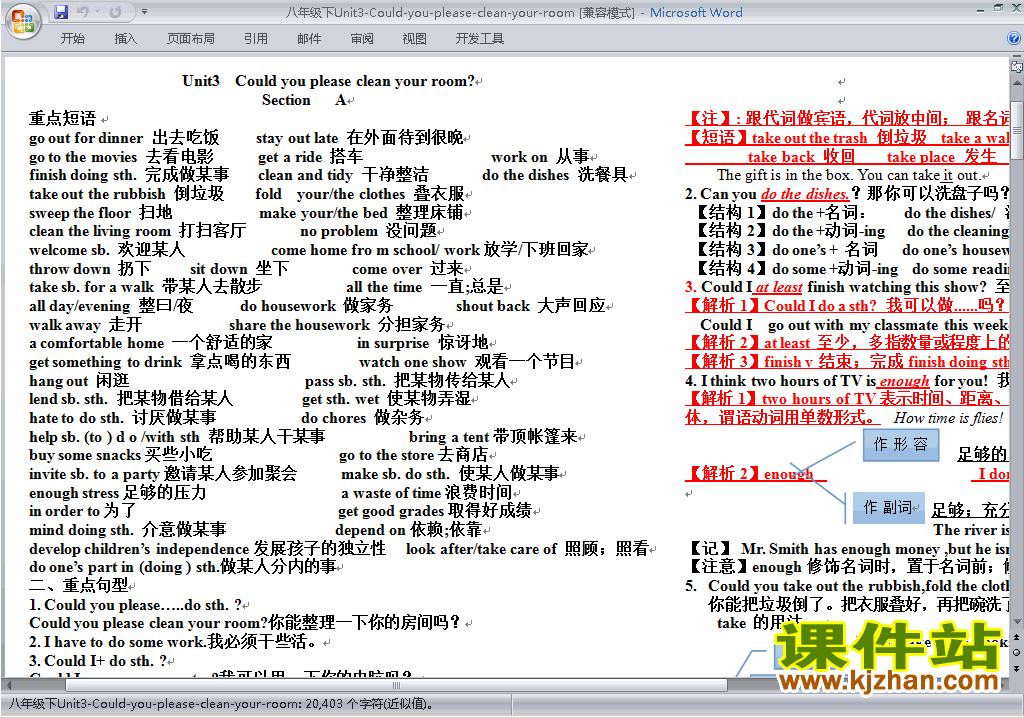
Task: Click the red underlined 'at least' text
Action: tap(778, 287)
